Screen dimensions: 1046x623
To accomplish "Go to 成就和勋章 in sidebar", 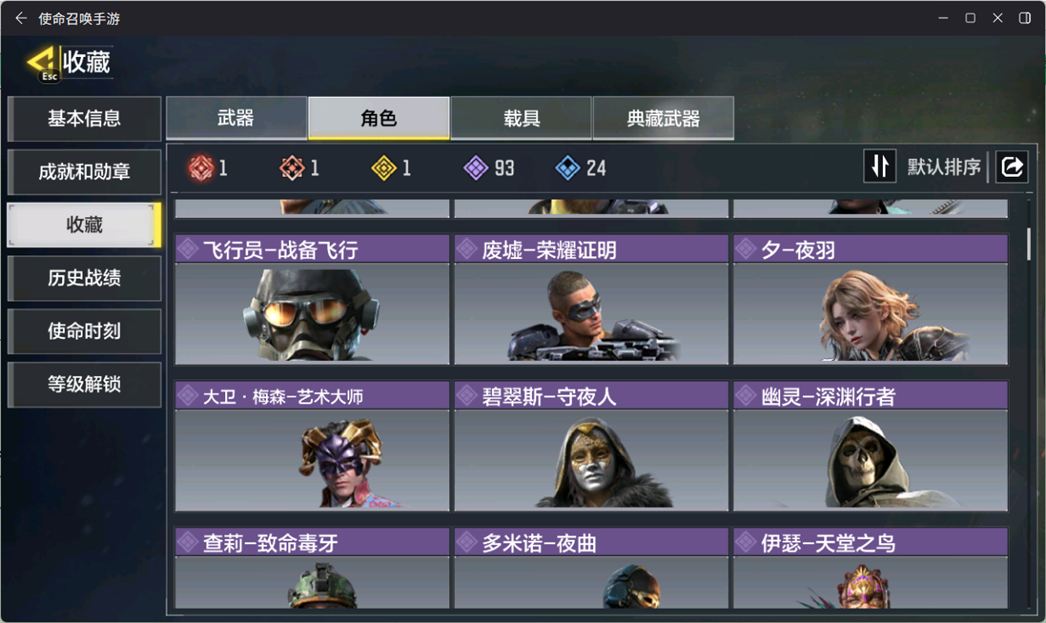I will (x=84, y=171).
